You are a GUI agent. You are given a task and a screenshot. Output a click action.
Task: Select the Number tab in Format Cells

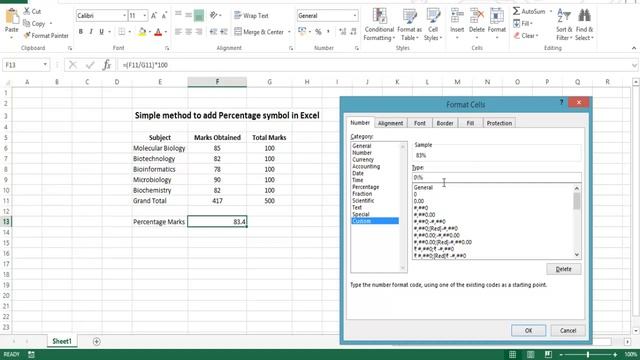tap(360, 122)
